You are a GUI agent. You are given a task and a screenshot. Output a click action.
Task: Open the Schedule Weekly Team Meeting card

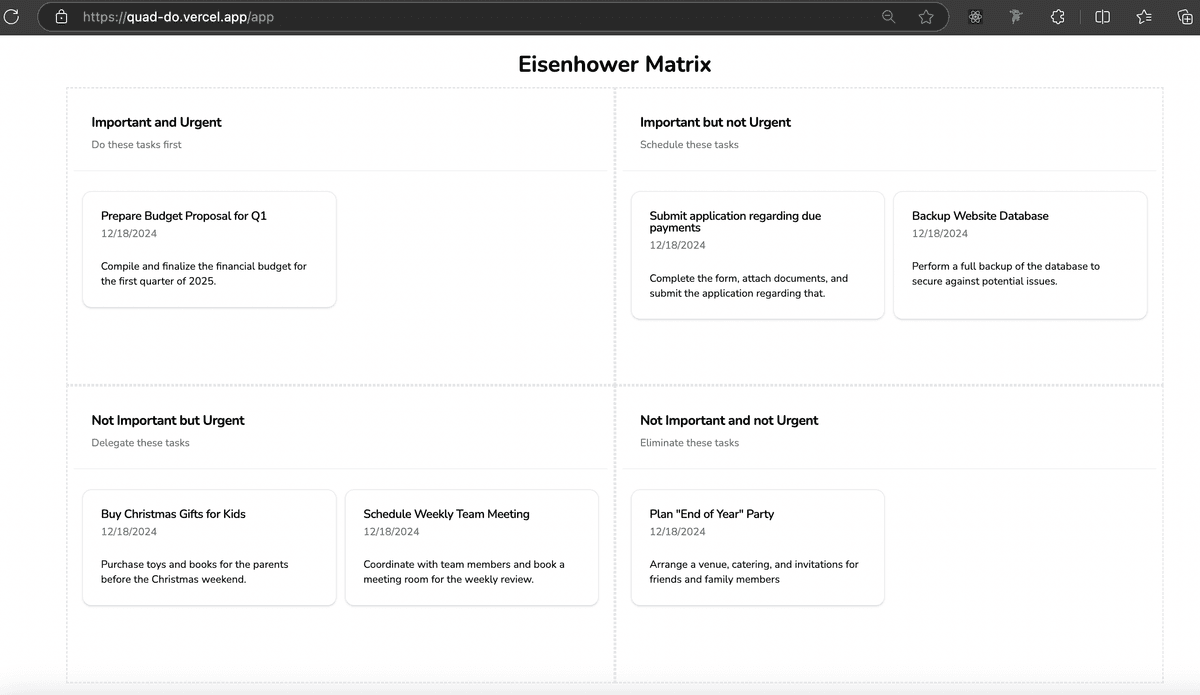471,547
